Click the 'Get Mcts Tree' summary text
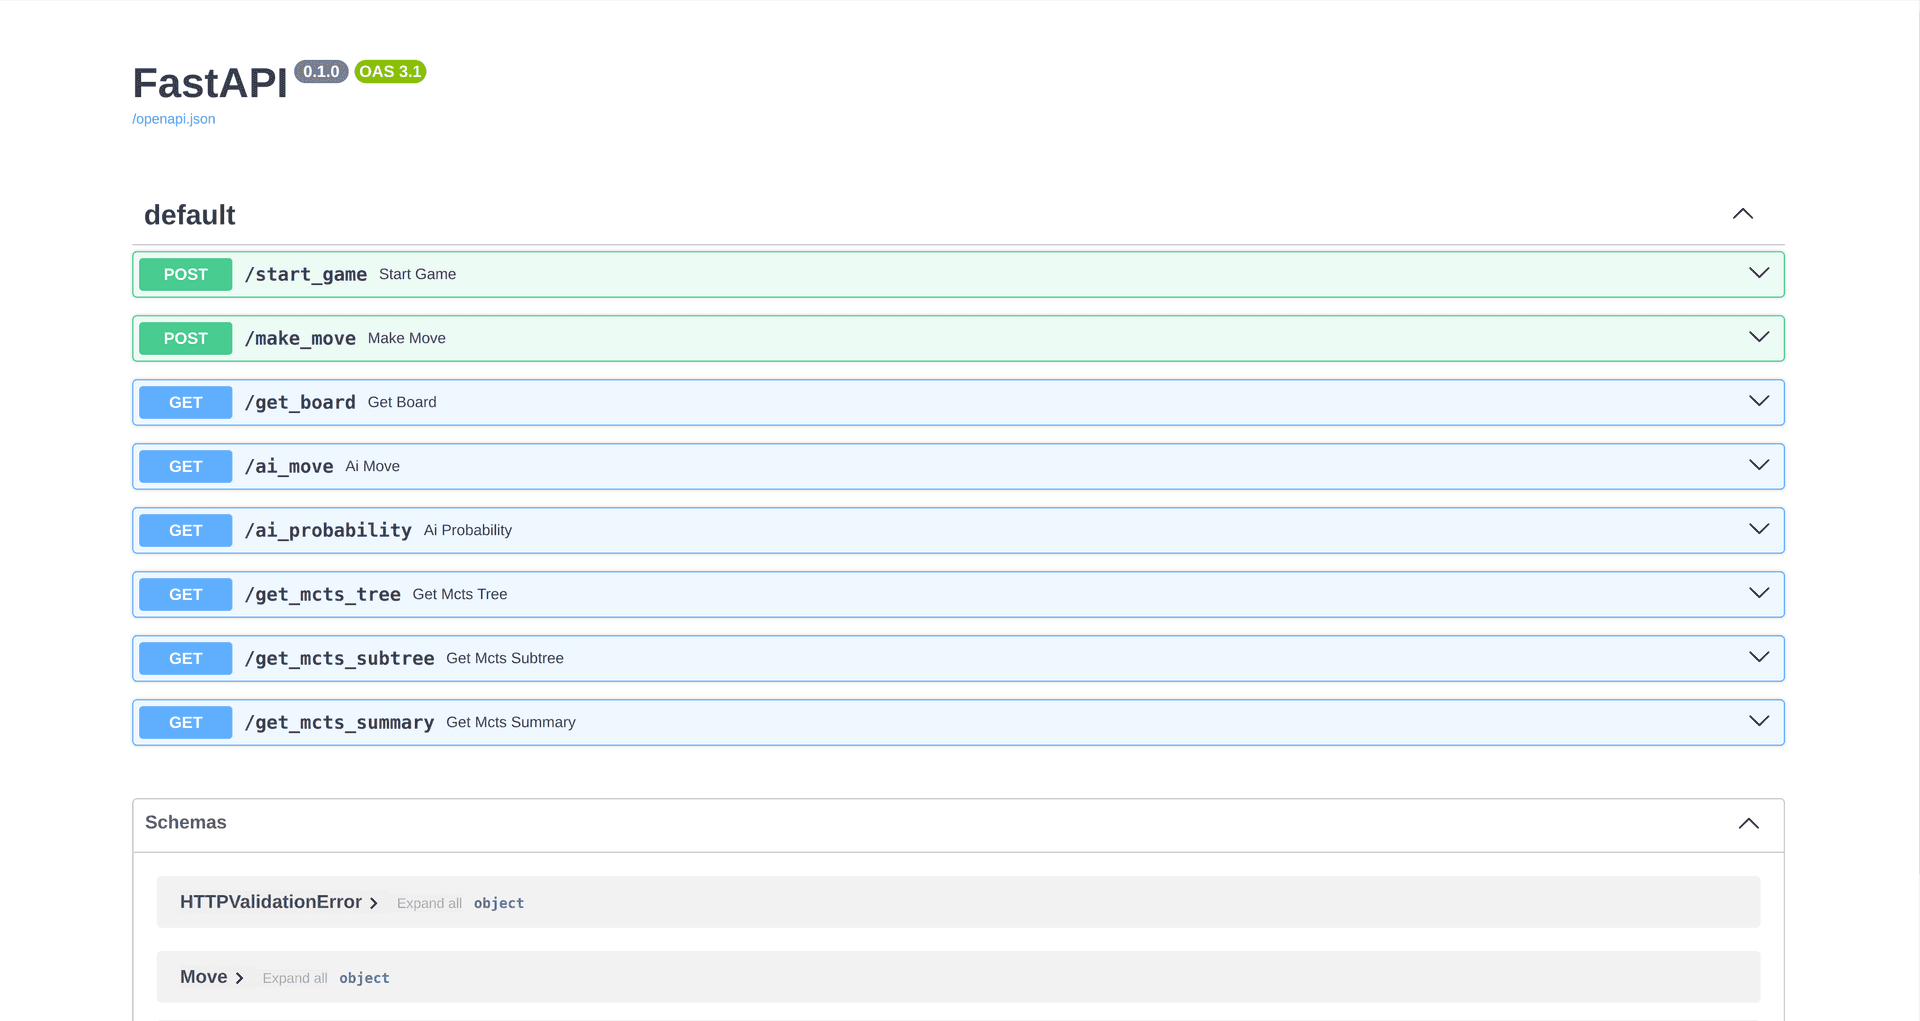Screen dimensions: 1920x1021 (460, 594)
